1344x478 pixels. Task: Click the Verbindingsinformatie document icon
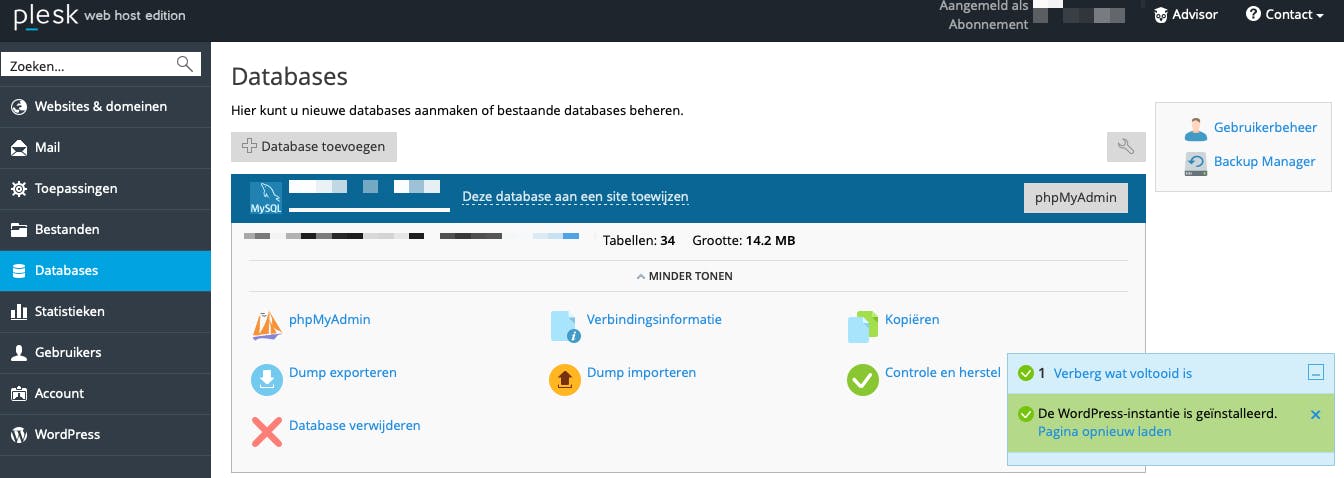[x=564, y=326]
